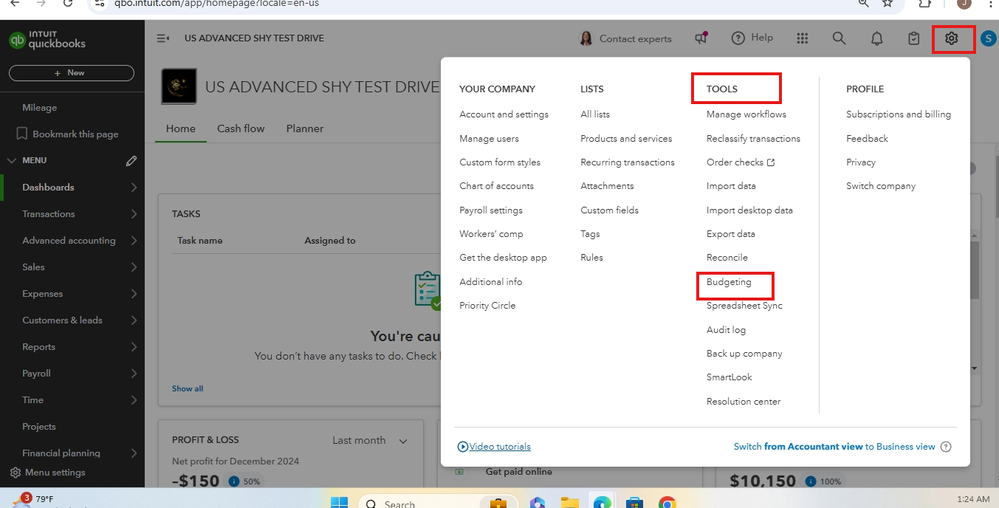Open Chrome from the taskbar

(x=667, y=502)
